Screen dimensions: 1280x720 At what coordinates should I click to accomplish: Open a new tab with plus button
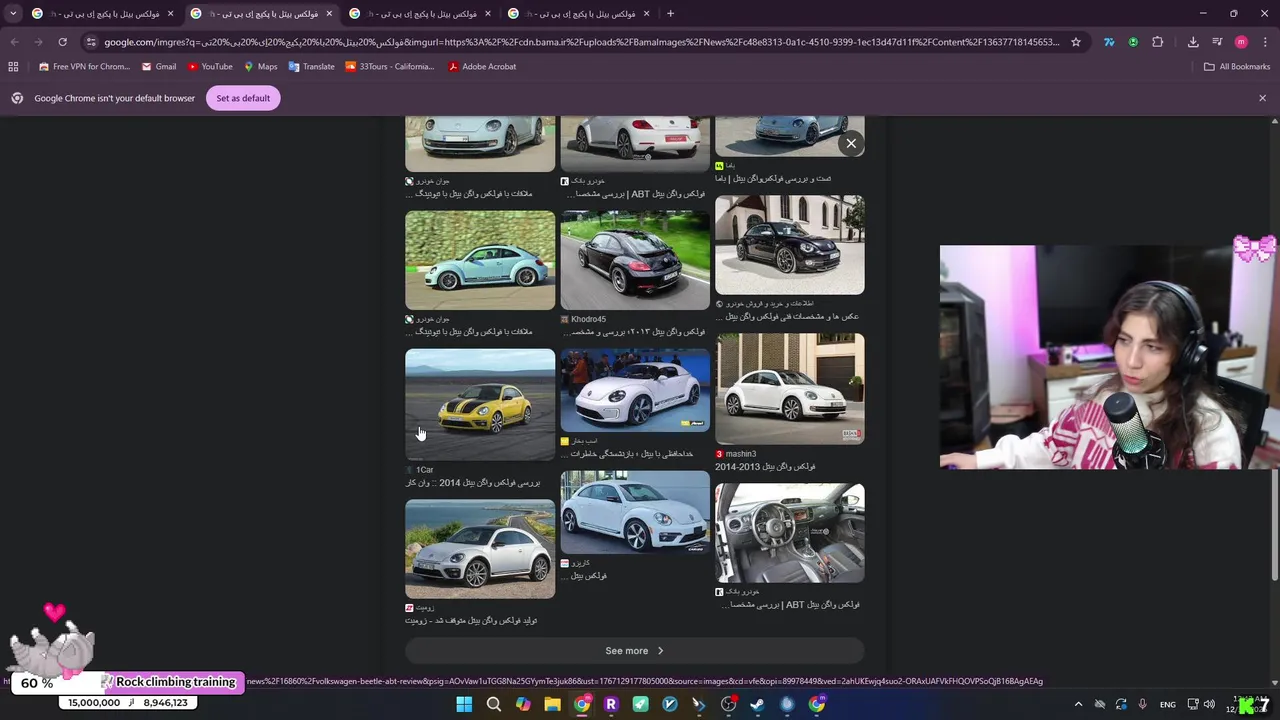tap(670, 14)
